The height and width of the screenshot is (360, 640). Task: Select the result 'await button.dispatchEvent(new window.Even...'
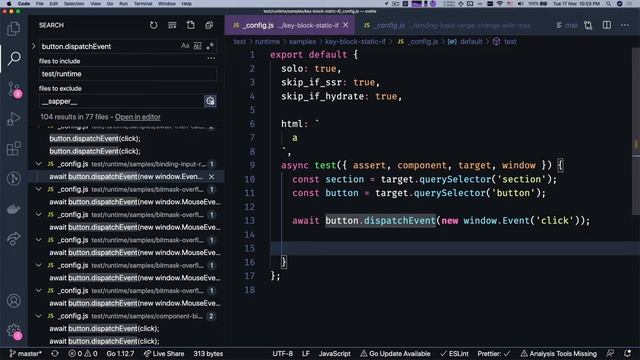pos(126,177)
